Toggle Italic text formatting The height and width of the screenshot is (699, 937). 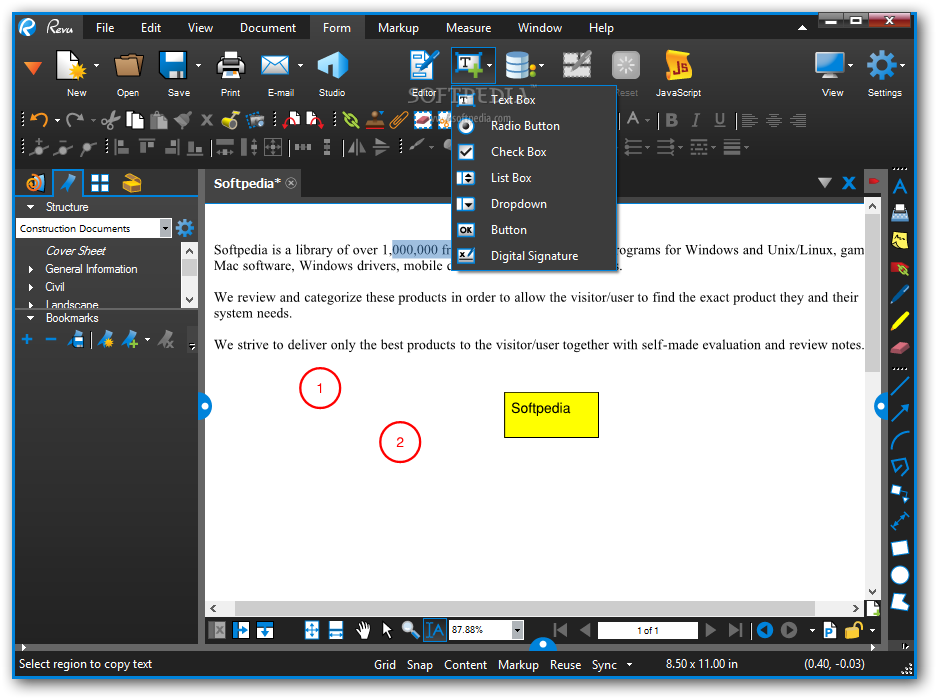pyautogui.click(x=696, y=121)
